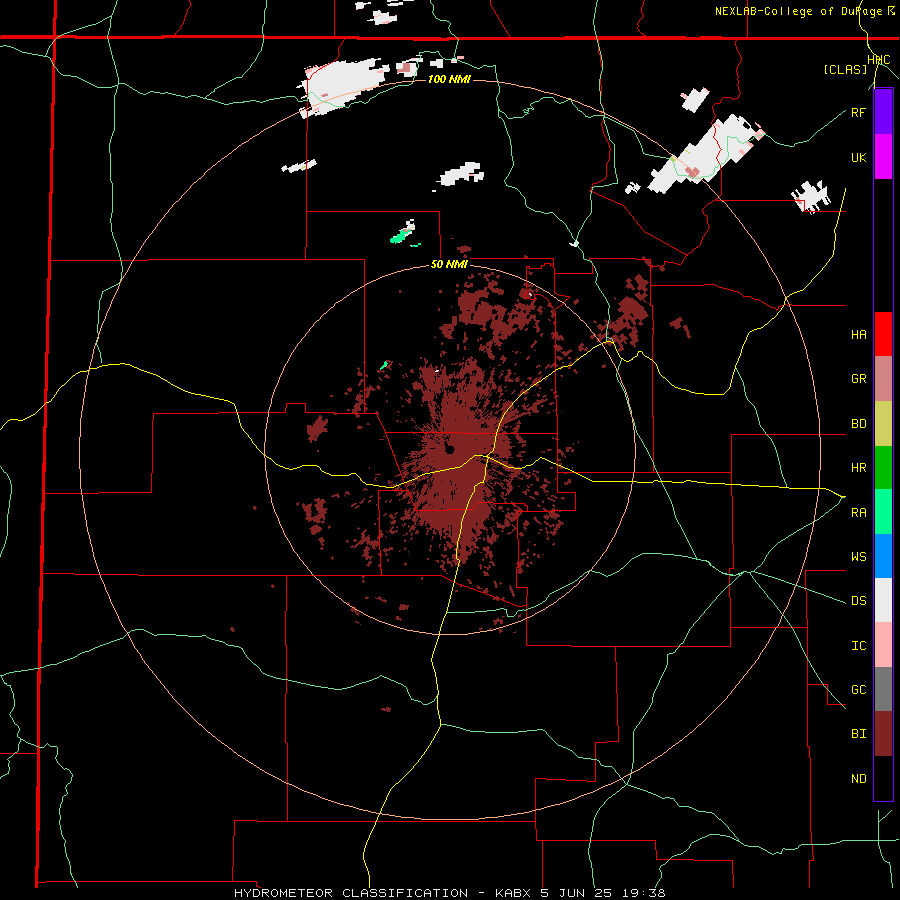Click the "WS" legend label
The image size is (900, 900).
[x=858, y=556]
